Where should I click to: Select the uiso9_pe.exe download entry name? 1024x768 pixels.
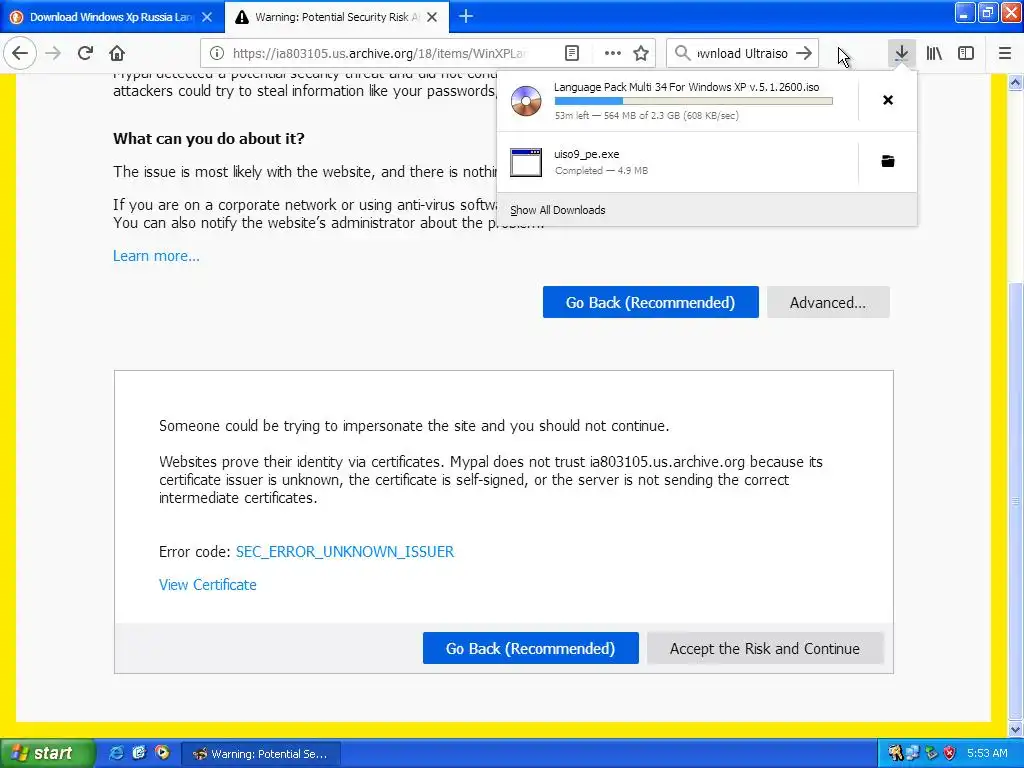pyautogui.click(x=586, y=154)
